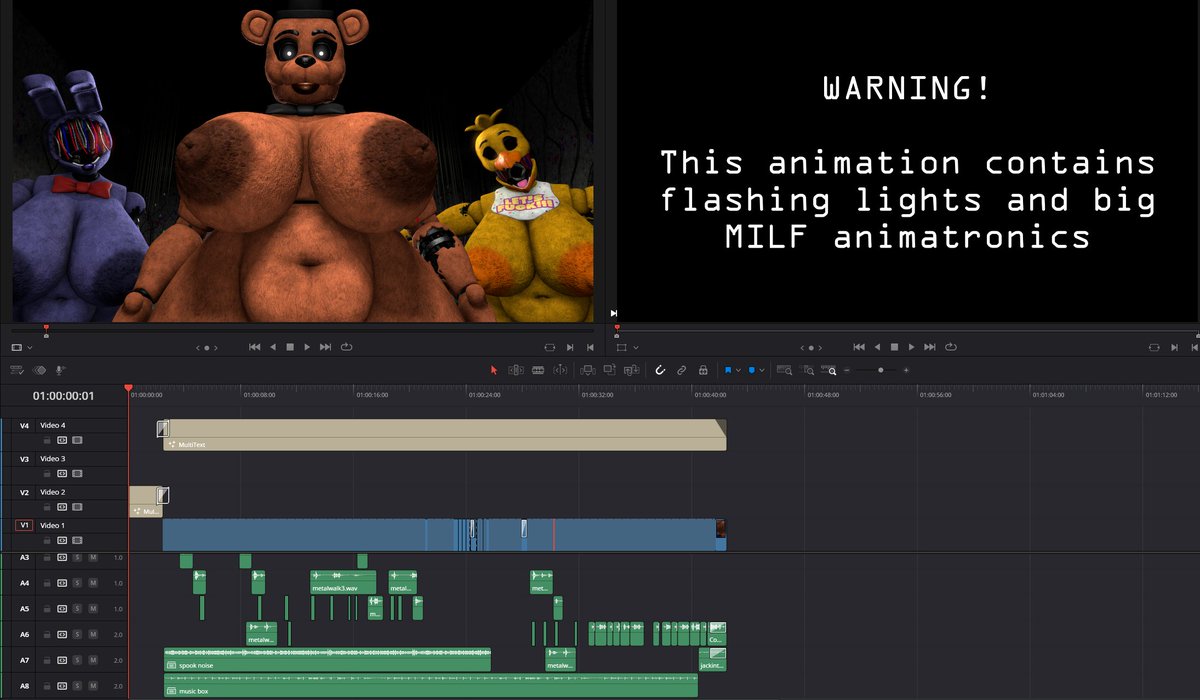Click the 01:00:00:01 timecode field
Image resolution: width=1200 pixels, height=700 pixels.
pyautogui.click(x=64, y=396)
